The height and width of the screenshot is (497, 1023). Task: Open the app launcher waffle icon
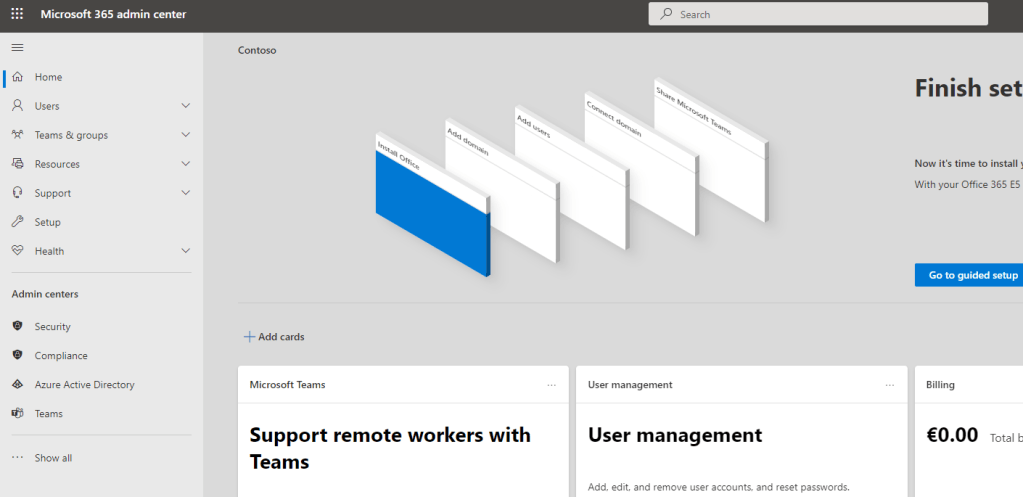(x=17, y=14)
